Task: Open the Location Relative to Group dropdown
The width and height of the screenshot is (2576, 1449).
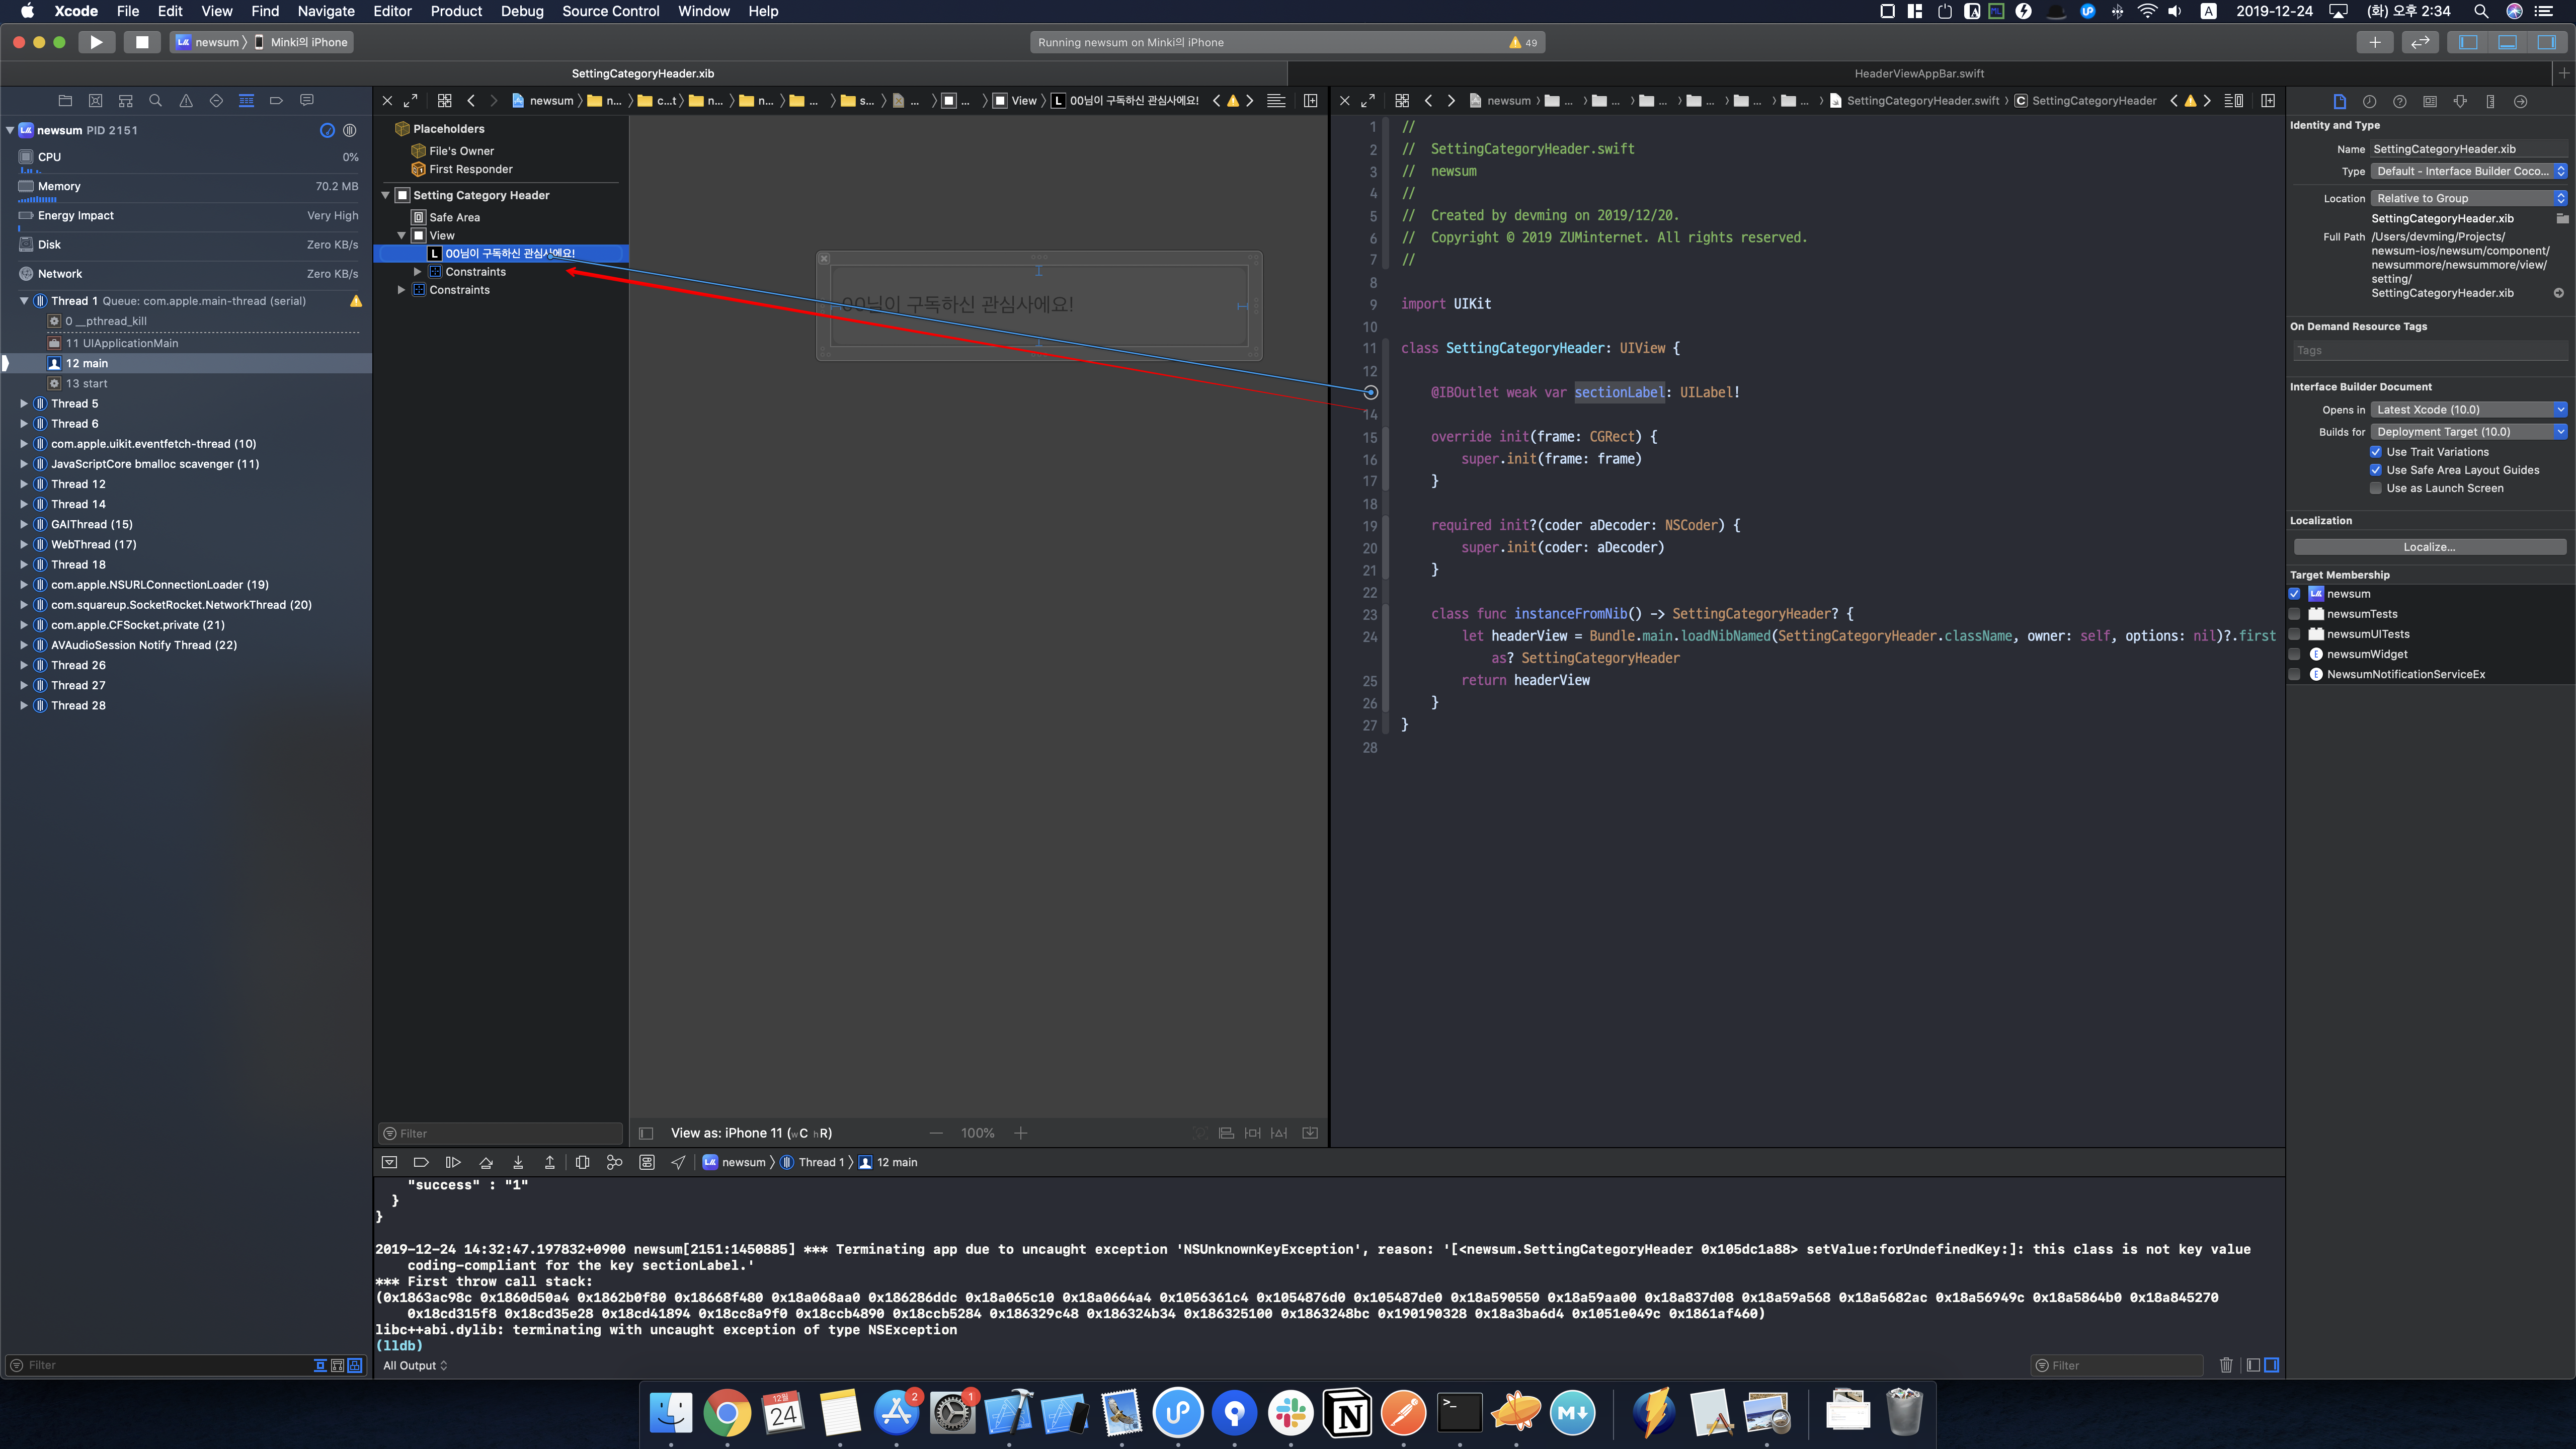Action: (x=2468, y=198)
